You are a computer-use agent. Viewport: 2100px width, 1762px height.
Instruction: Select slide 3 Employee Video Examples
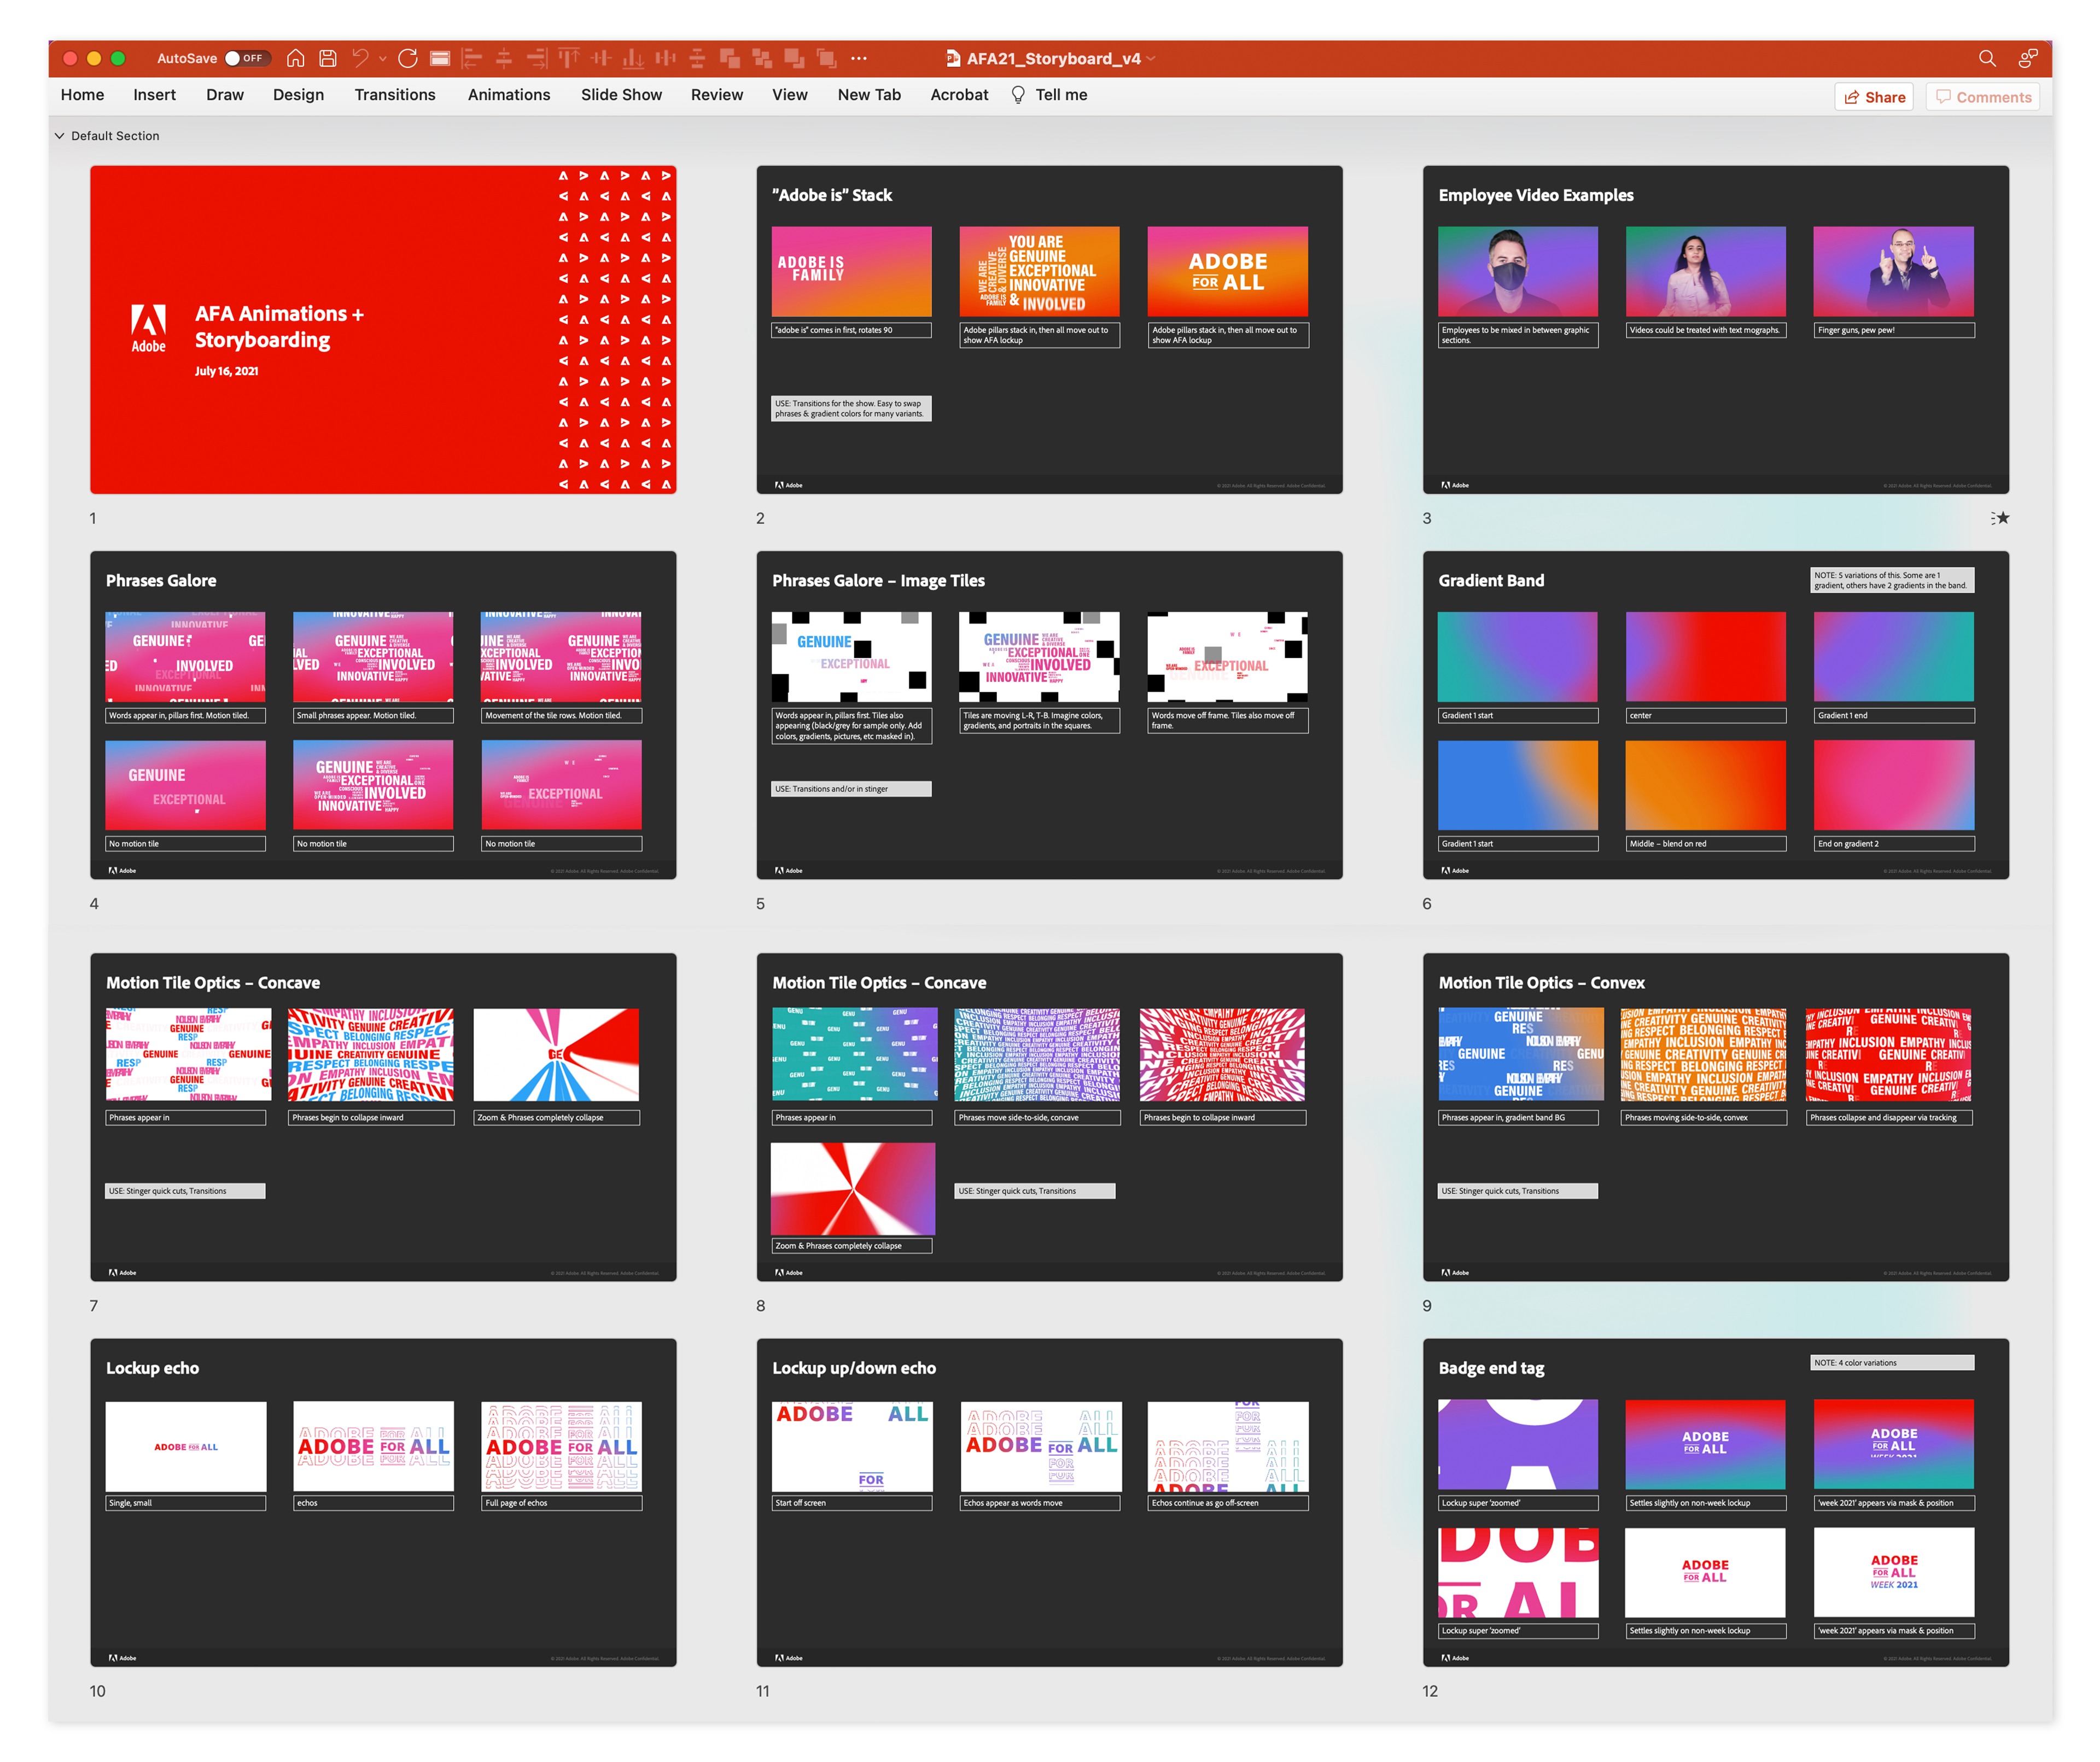(1716, 330)
